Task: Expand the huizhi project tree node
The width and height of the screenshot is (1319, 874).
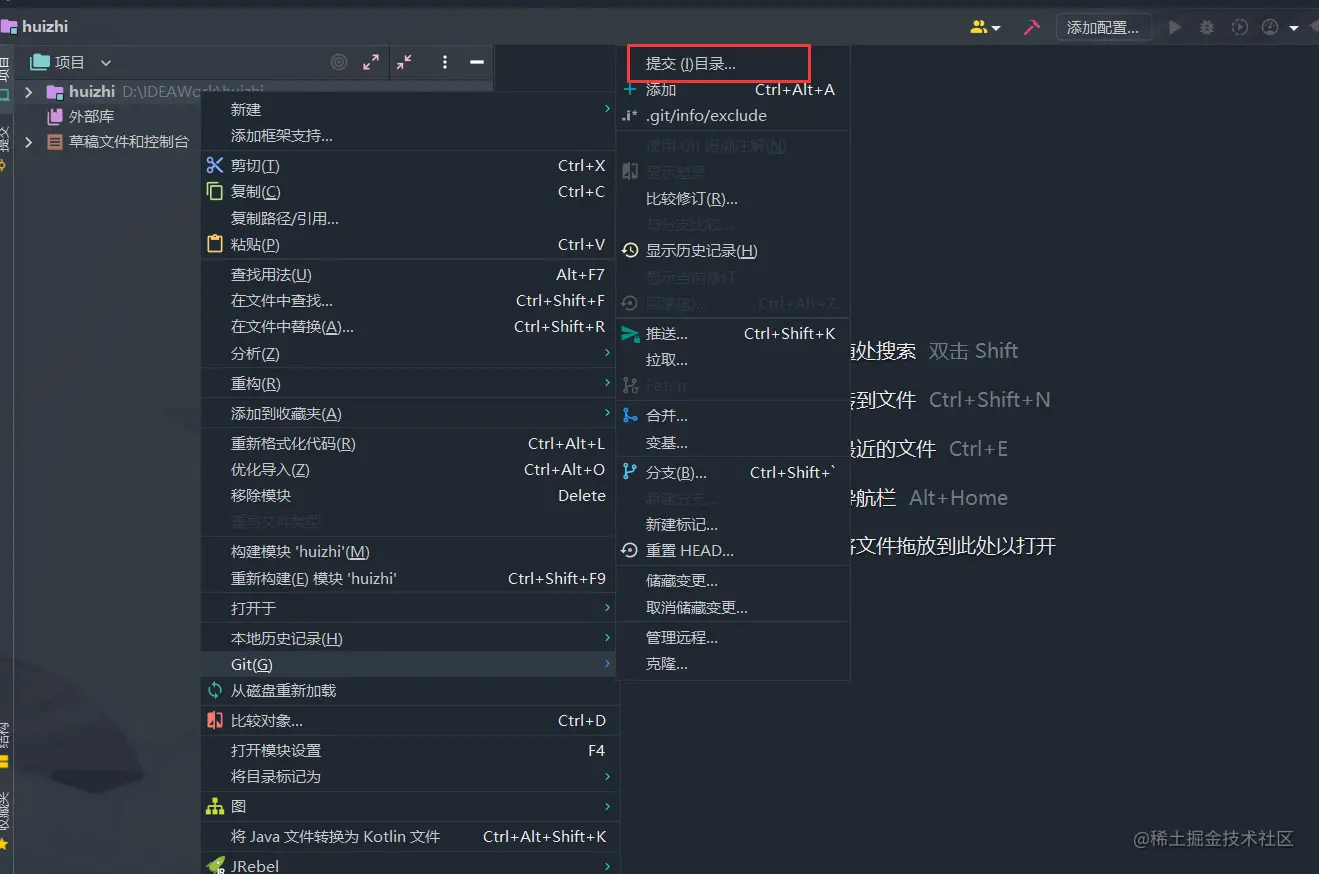Action: (27, 92)
